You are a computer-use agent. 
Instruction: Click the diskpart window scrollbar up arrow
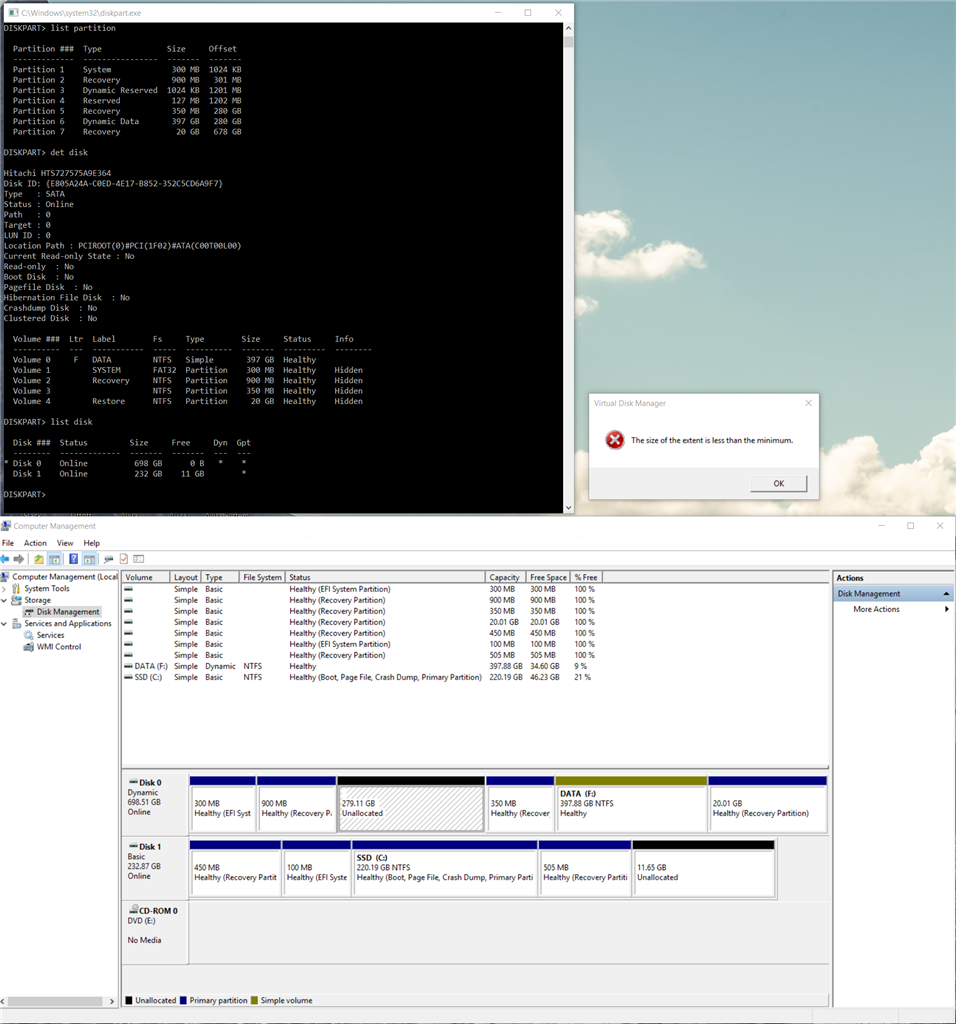[x=568, y=28]
